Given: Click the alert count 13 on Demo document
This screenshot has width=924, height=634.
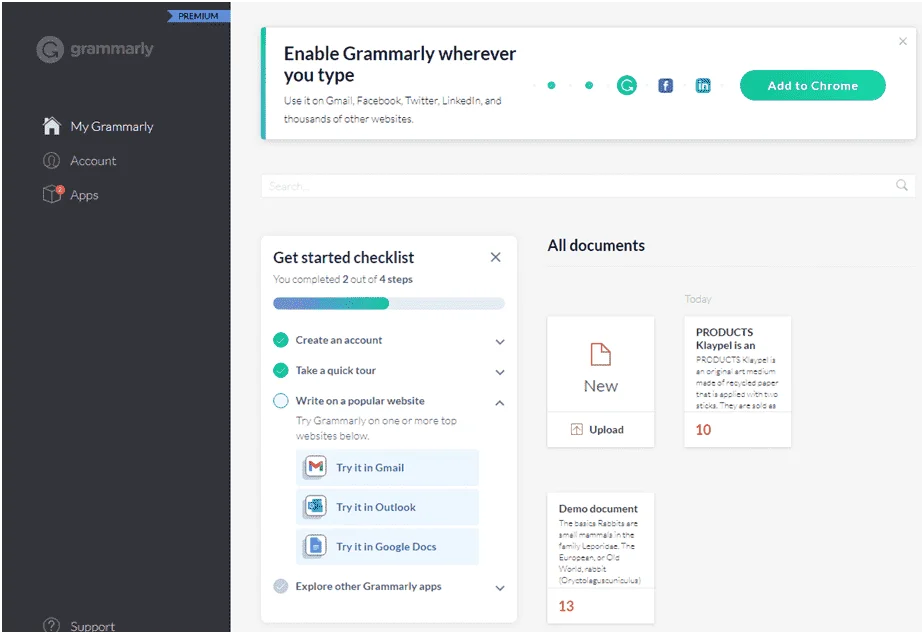Looking at the screenshot, I should pyautogui.click(x=566, y=606).
